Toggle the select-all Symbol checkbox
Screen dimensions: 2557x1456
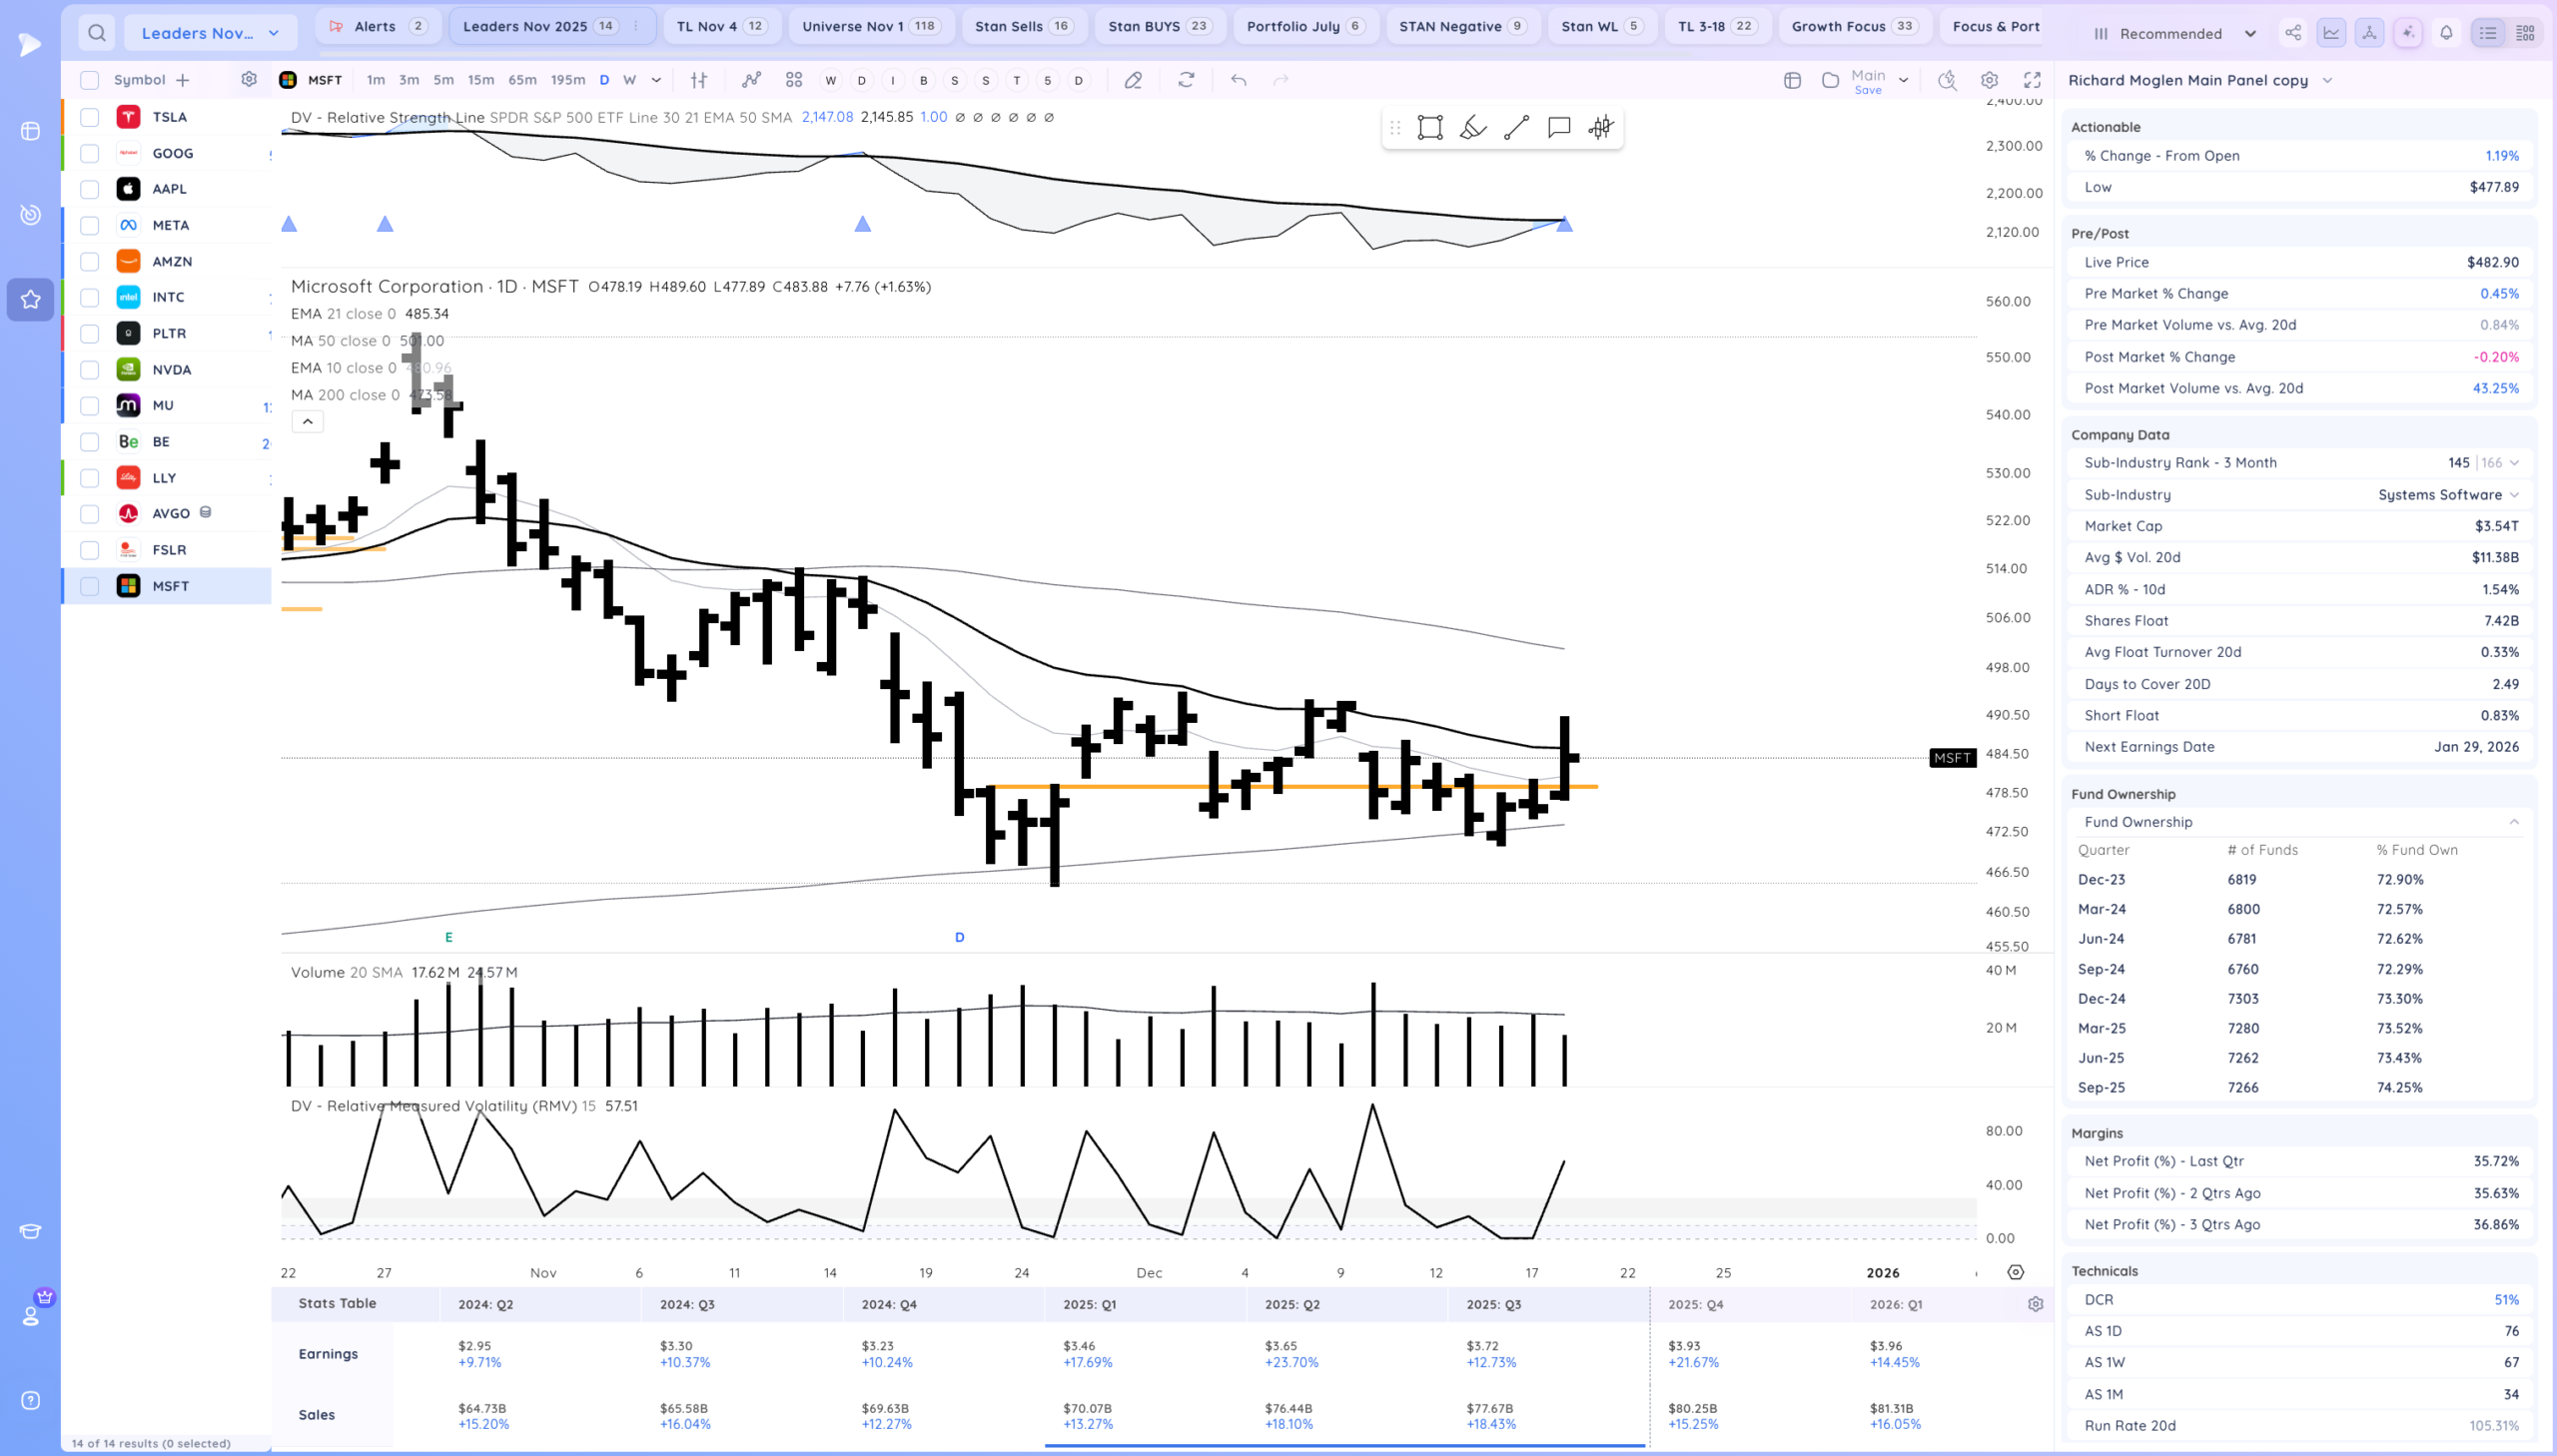click(90, 80)
